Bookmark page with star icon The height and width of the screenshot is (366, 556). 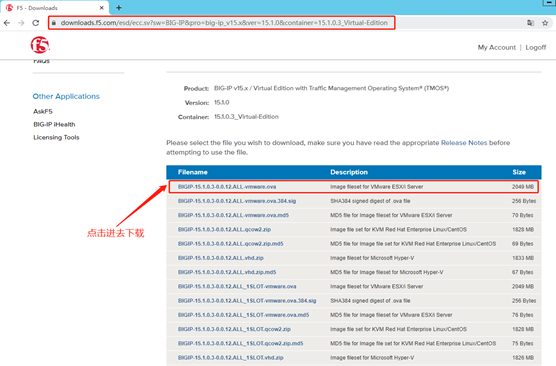pyautogui.click(x=545, y=23)
